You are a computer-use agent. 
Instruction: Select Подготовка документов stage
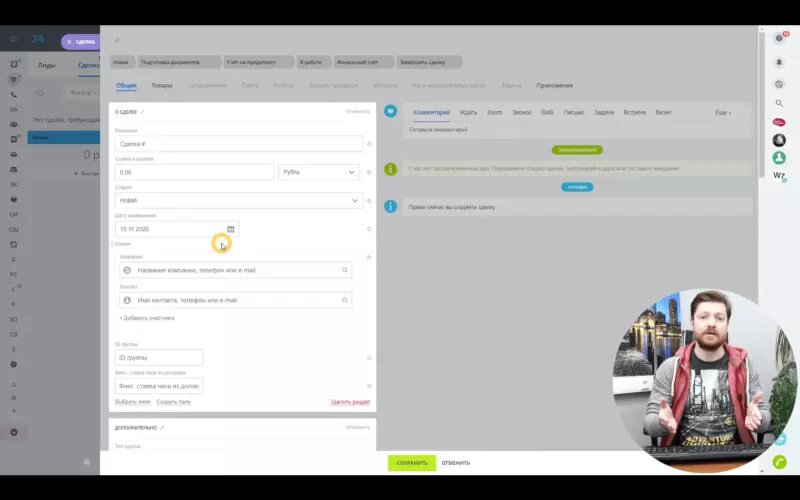(179, 62)
